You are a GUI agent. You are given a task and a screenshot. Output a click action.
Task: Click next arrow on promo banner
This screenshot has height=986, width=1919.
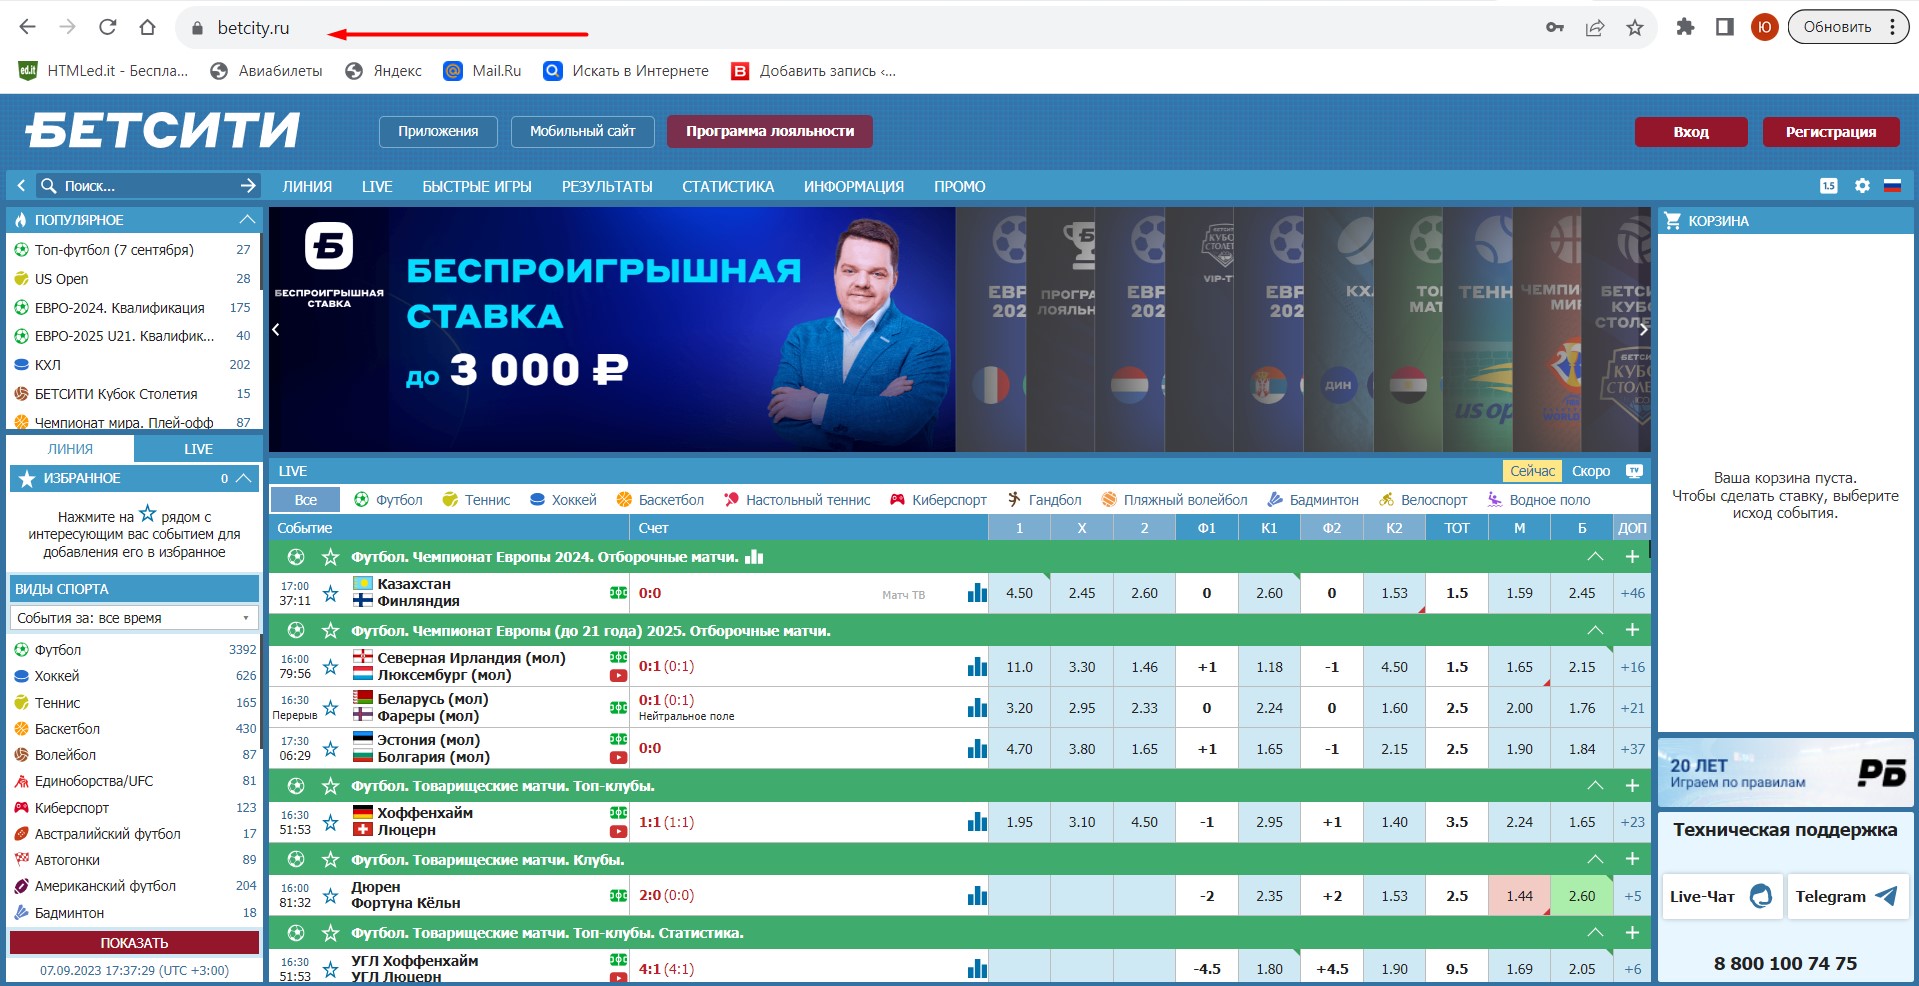(x=1642, y=329)
